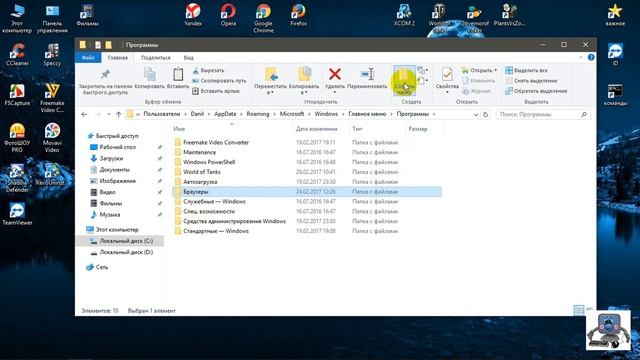
Task: Expand address bar history dropdown
Action: click(x=476, y=115)
